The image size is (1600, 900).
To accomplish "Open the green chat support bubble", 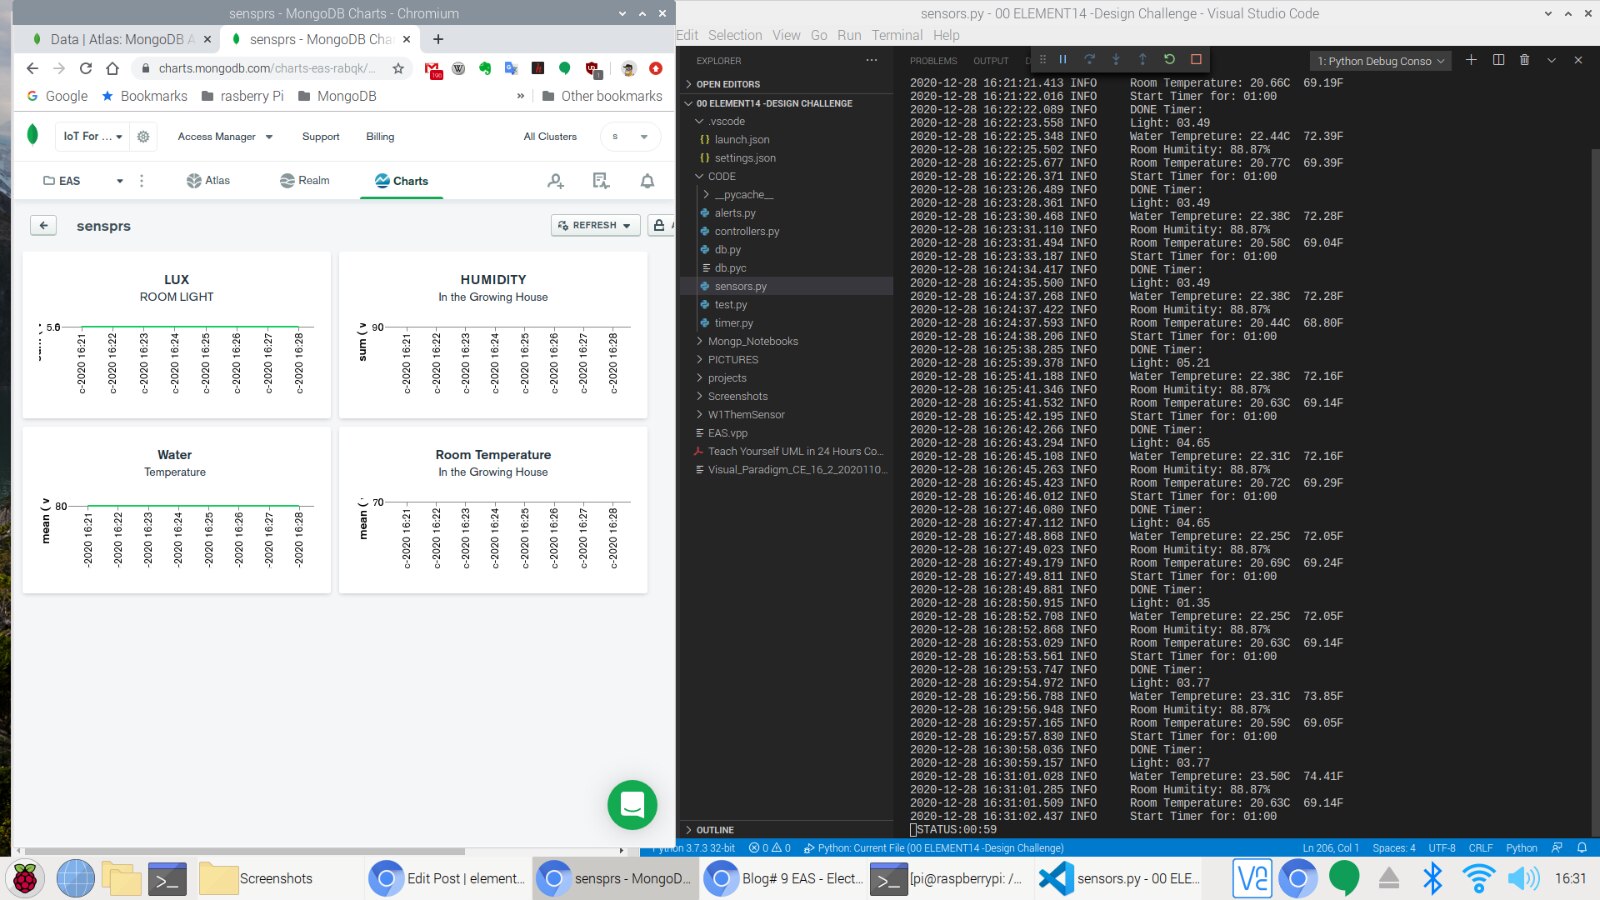I will (632, 805).
